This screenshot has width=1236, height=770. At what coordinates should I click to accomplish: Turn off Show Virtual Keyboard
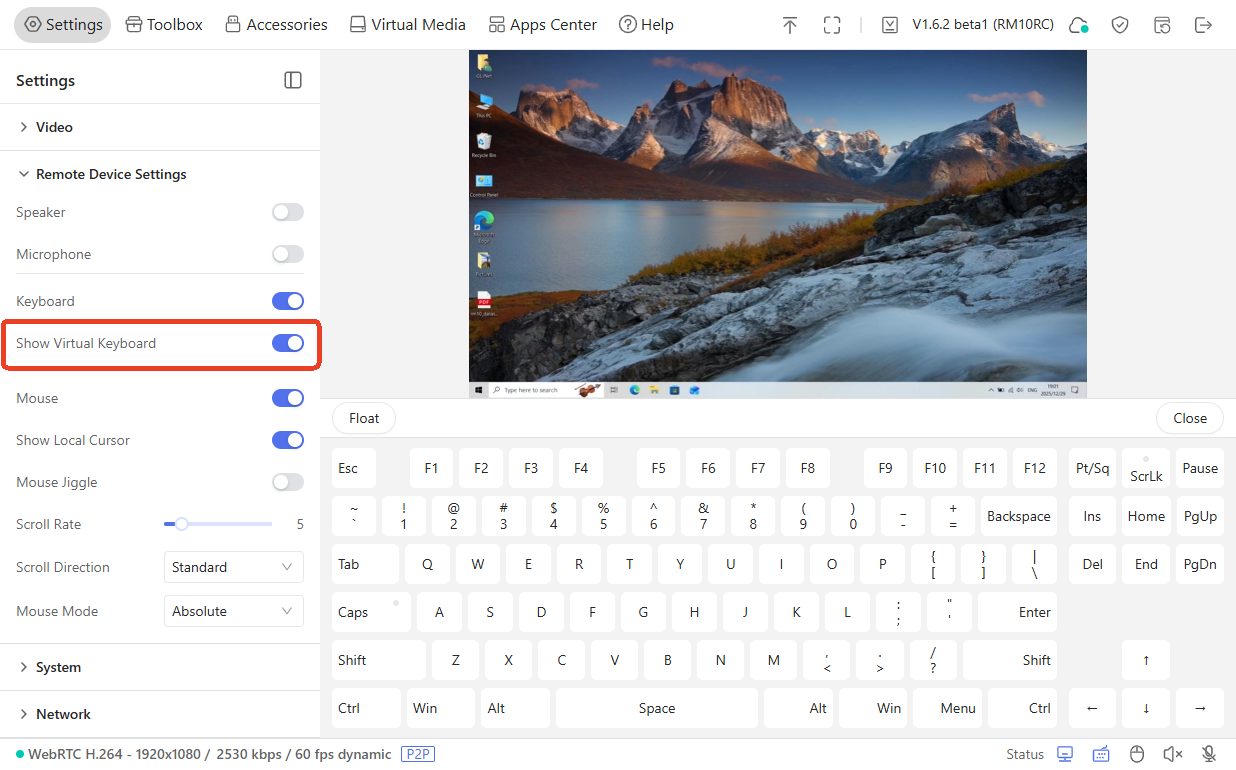point(287,343)
